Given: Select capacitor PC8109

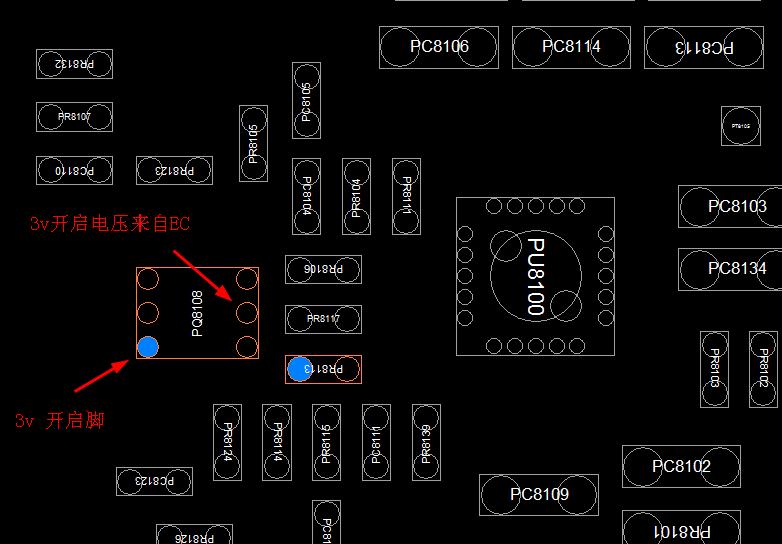Looking at the screenshot, I should 539,495.
